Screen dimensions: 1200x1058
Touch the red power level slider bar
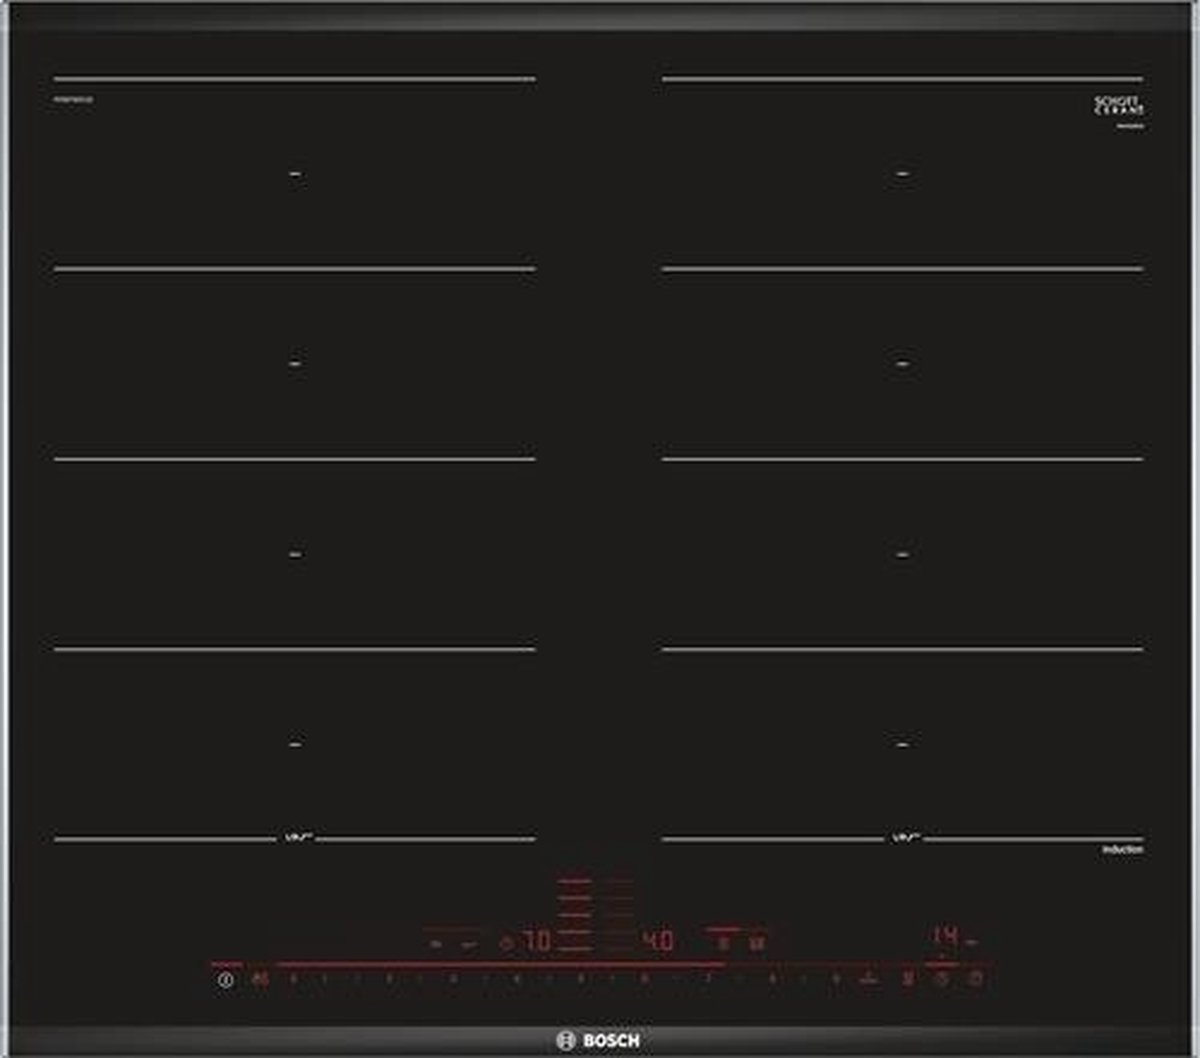point(500,964)
